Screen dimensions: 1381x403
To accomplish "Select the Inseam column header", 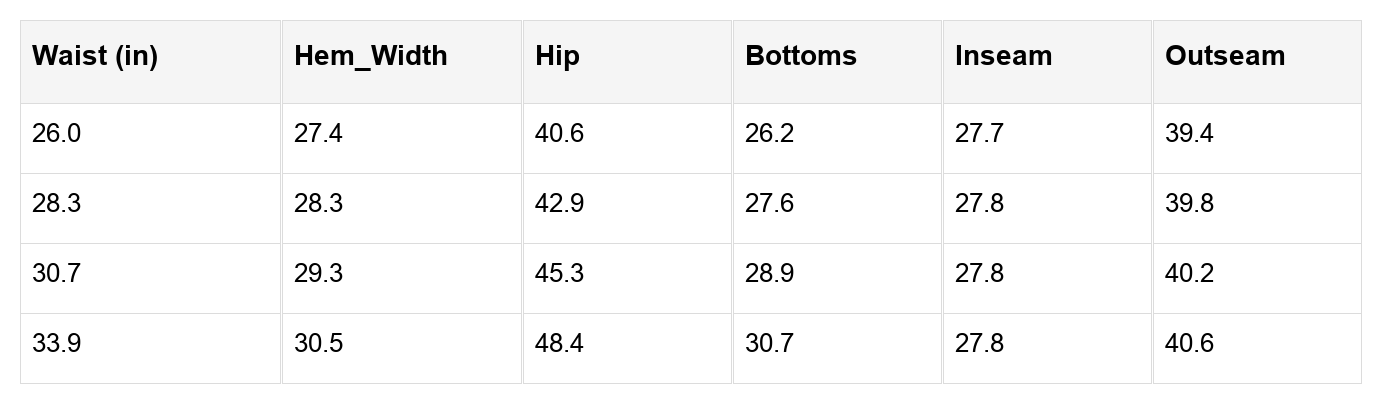I will click(x=1003, y=56).
